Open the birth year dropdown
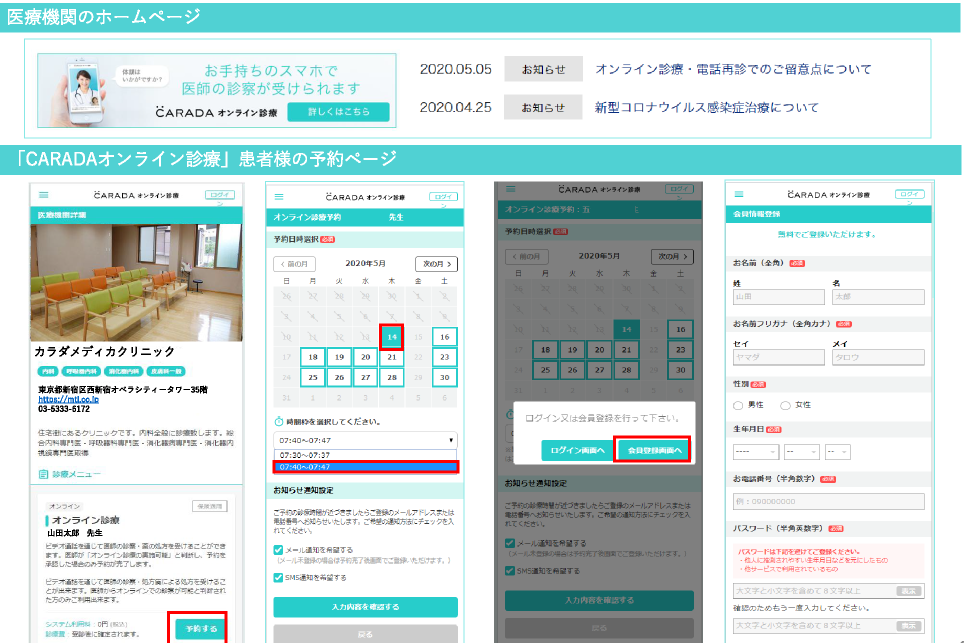 click(754, 451)
